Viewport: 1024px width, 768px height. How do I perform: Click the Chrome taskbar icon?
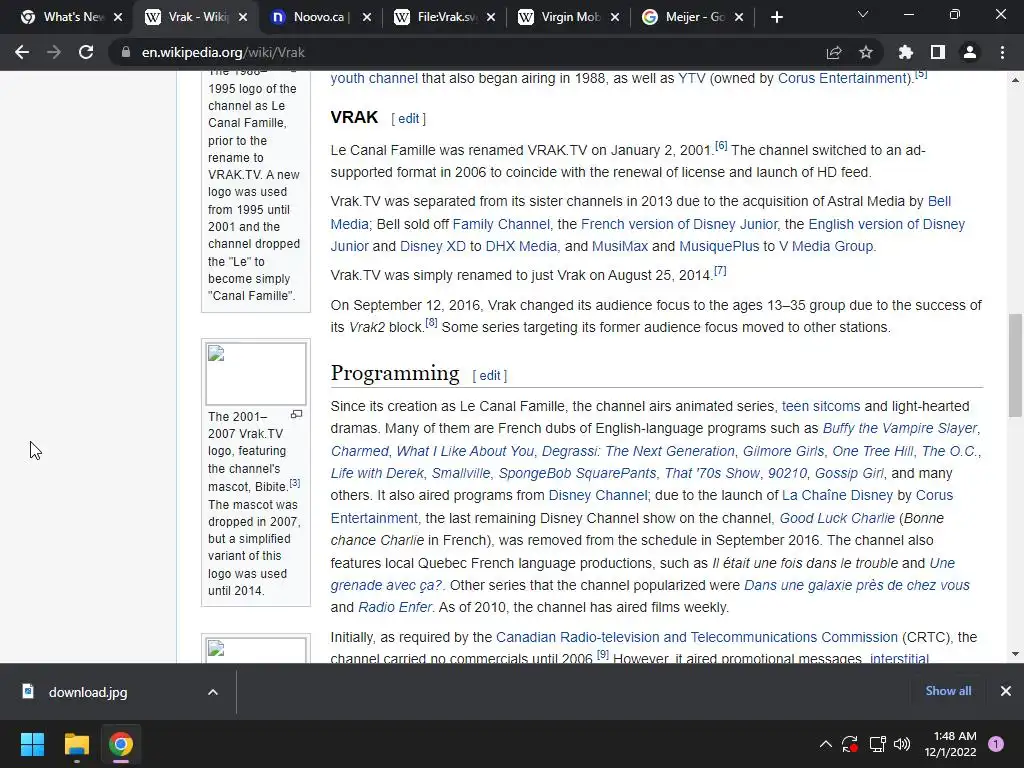pos(121,744)
